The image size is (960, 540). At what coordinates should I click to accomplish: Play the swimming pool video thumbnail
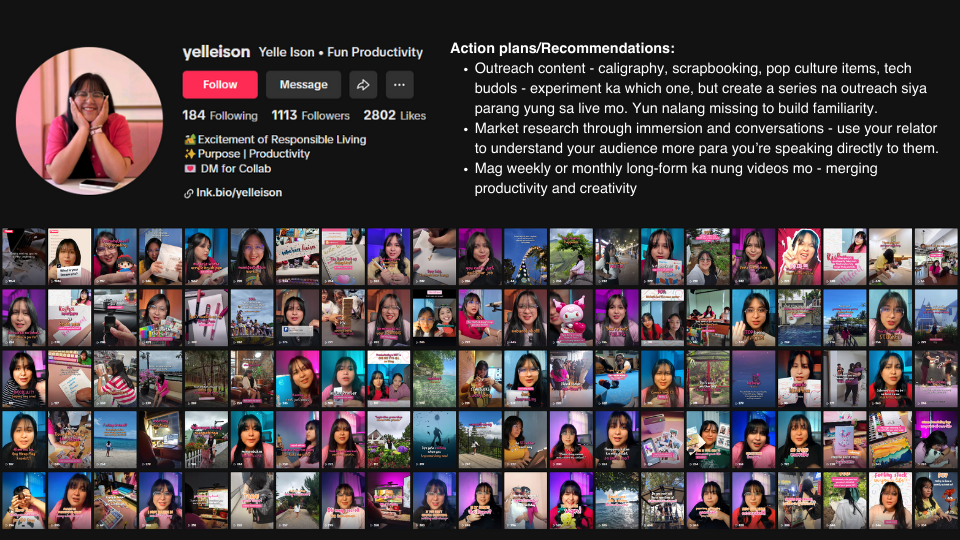[x=799, y=317]
